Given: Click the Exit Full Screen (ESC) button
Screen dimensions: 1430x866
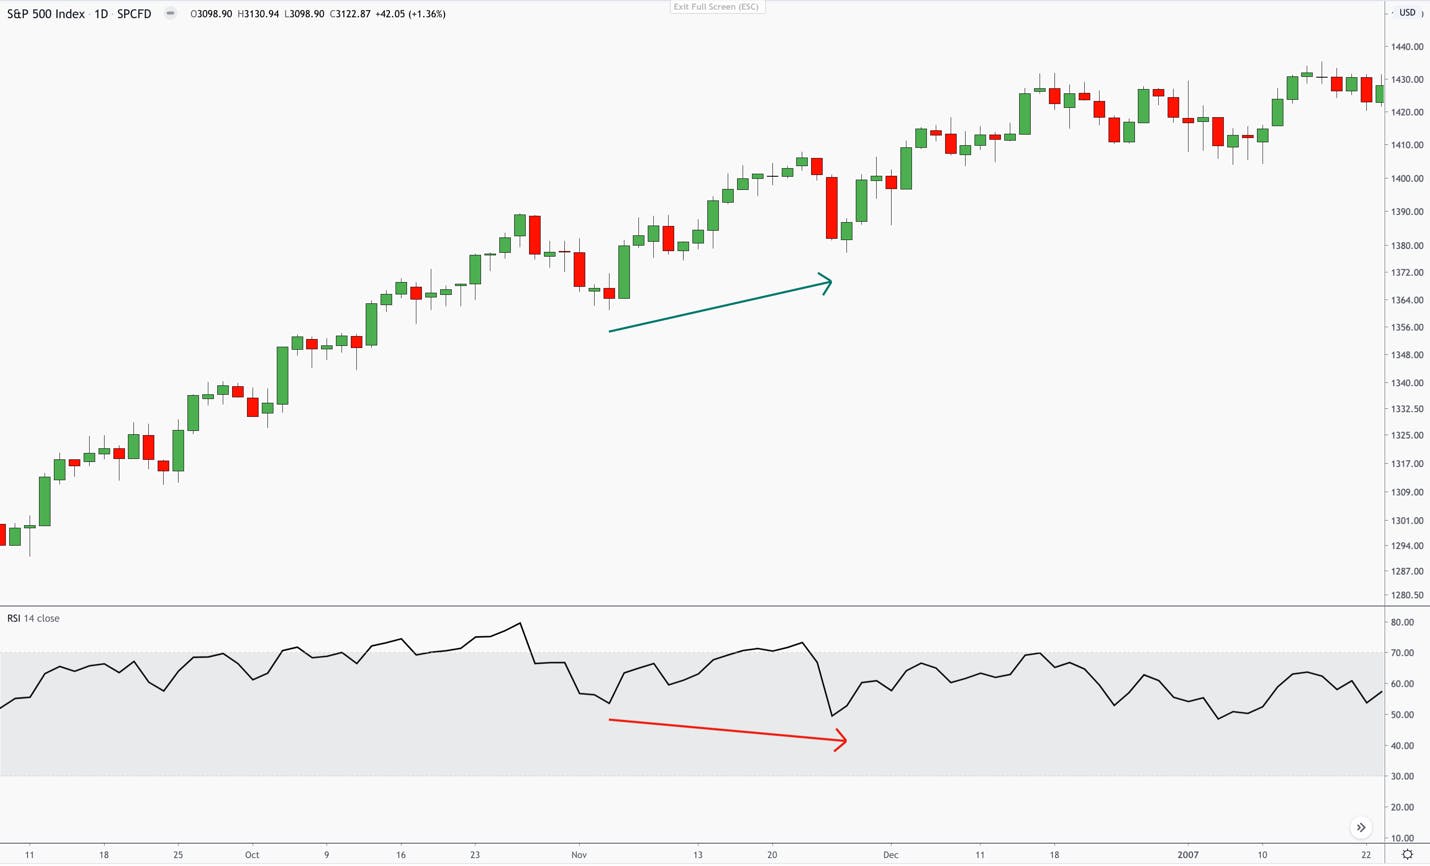Looking at the screenshot, I should (716, 7).
